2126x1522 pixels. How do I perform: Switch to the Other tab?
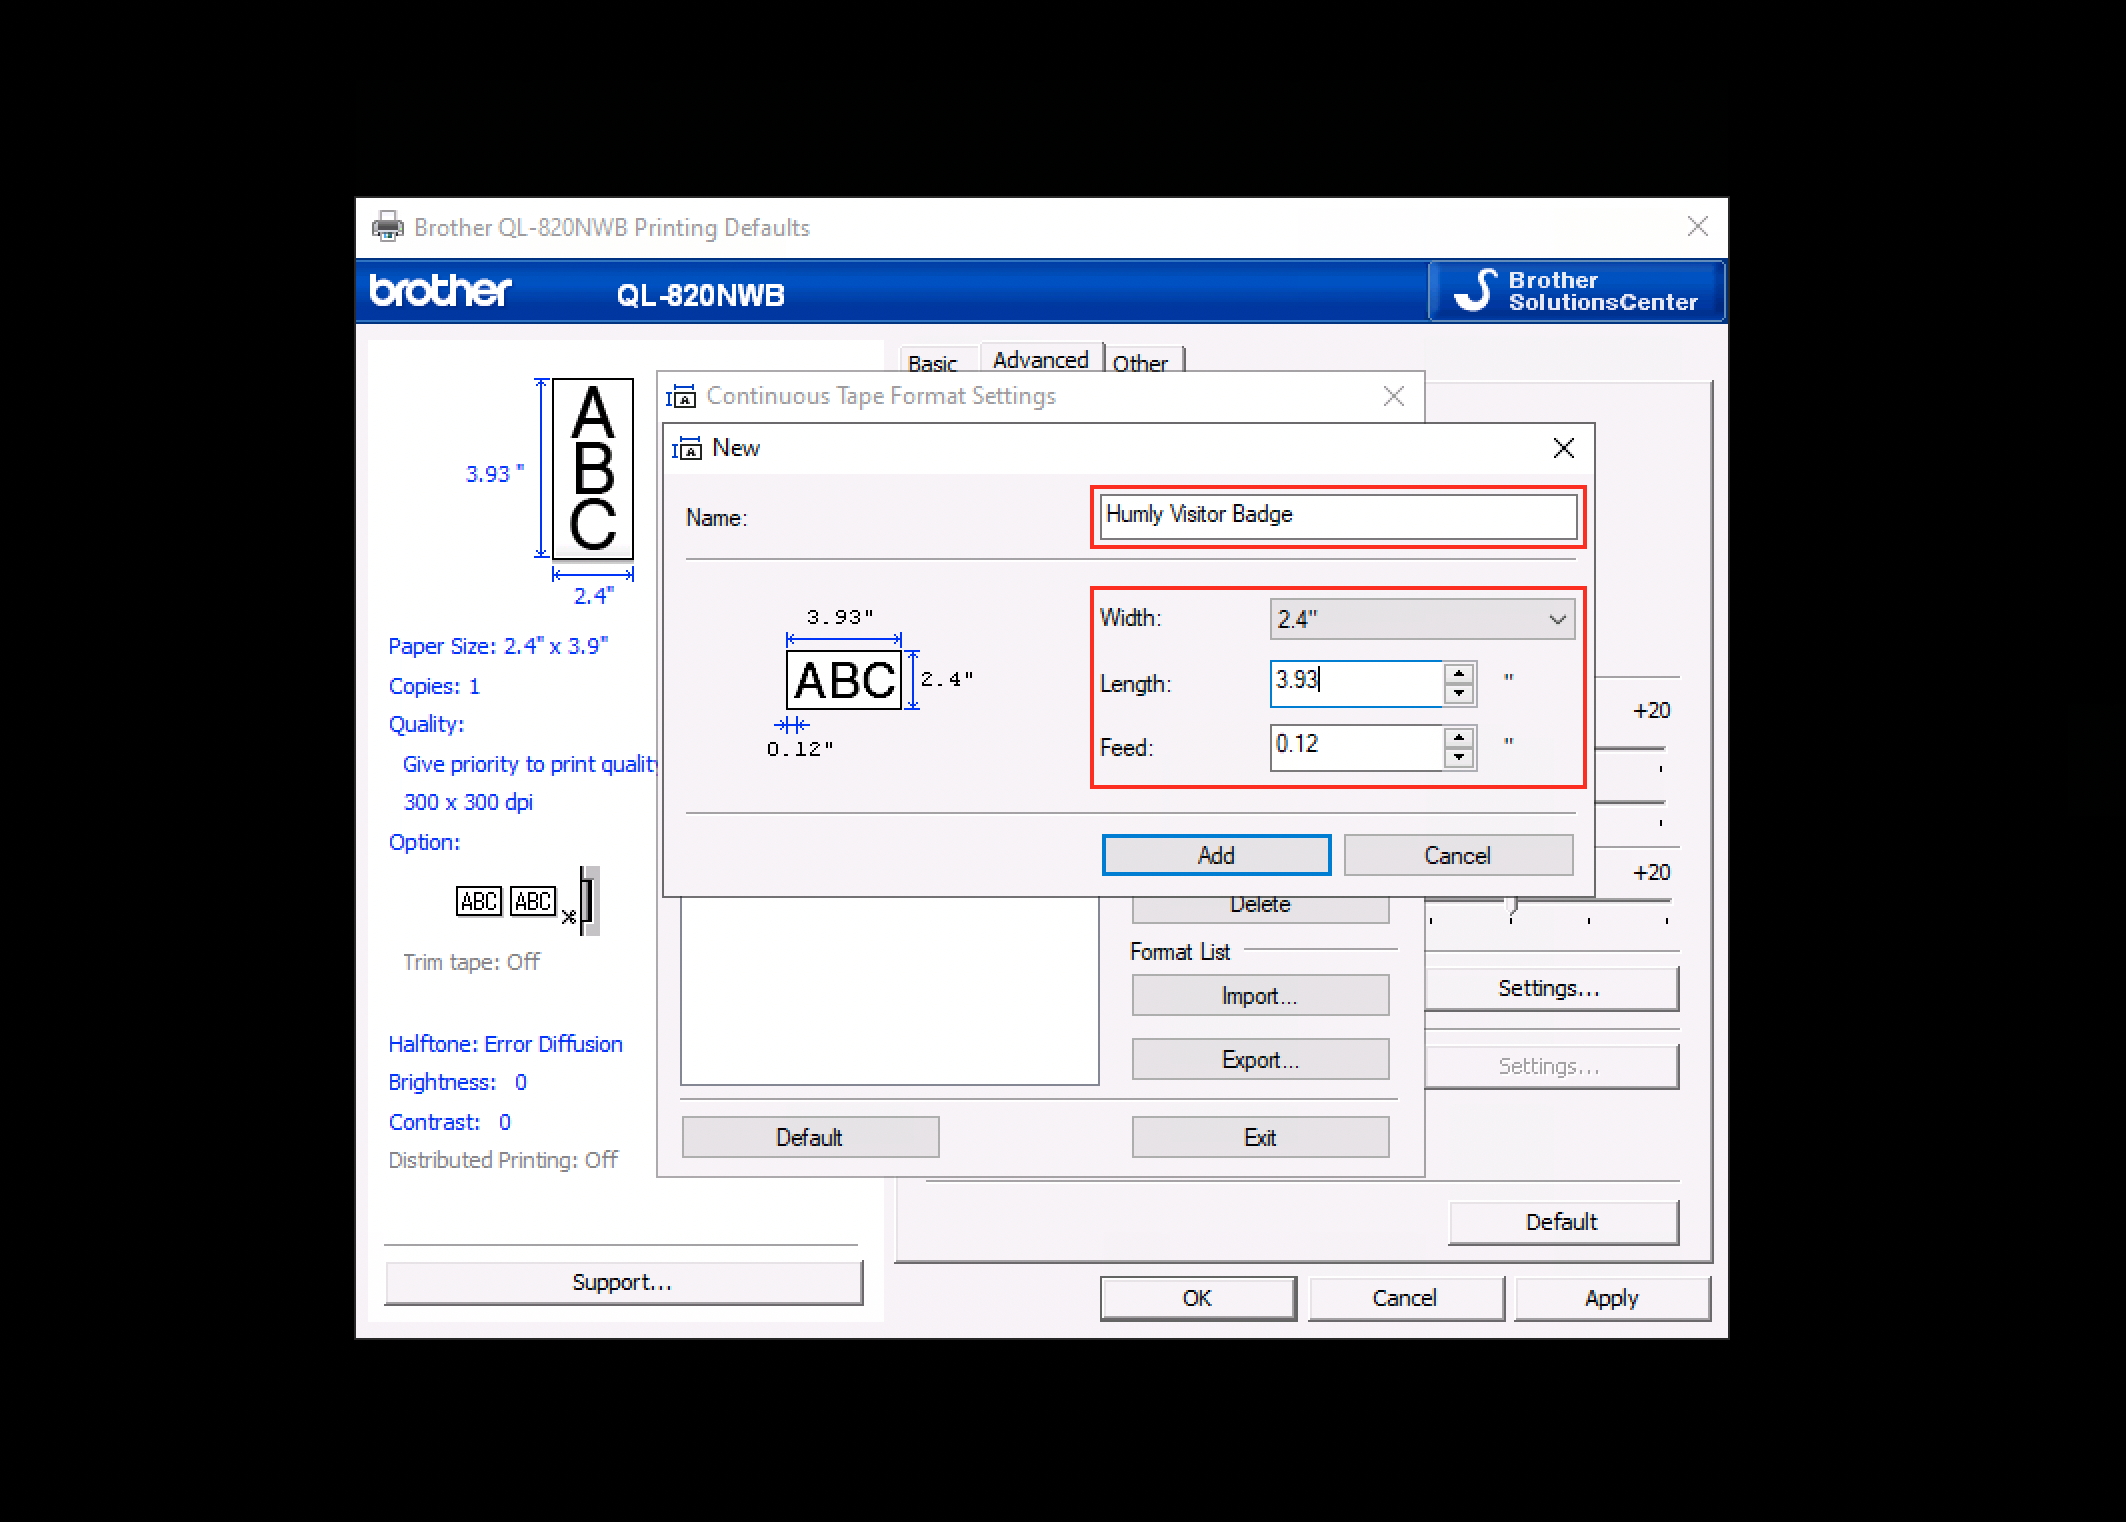(x=1141, y=363)
